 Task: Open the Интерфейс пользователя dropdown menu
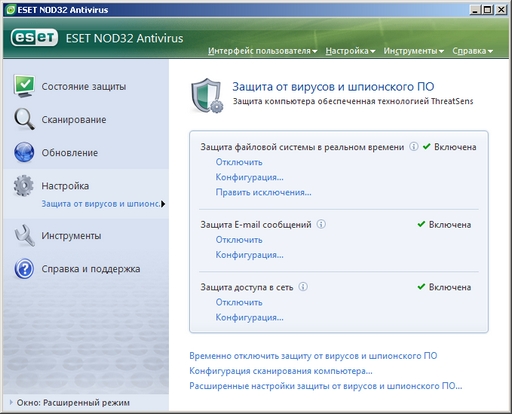[x=263, y=51]
